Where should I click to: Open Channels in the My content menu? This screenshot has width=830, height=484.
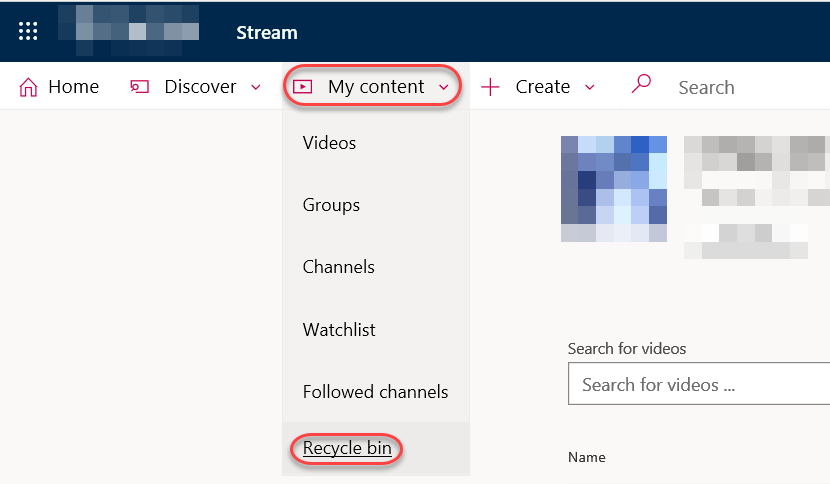(x=338, y=267)
